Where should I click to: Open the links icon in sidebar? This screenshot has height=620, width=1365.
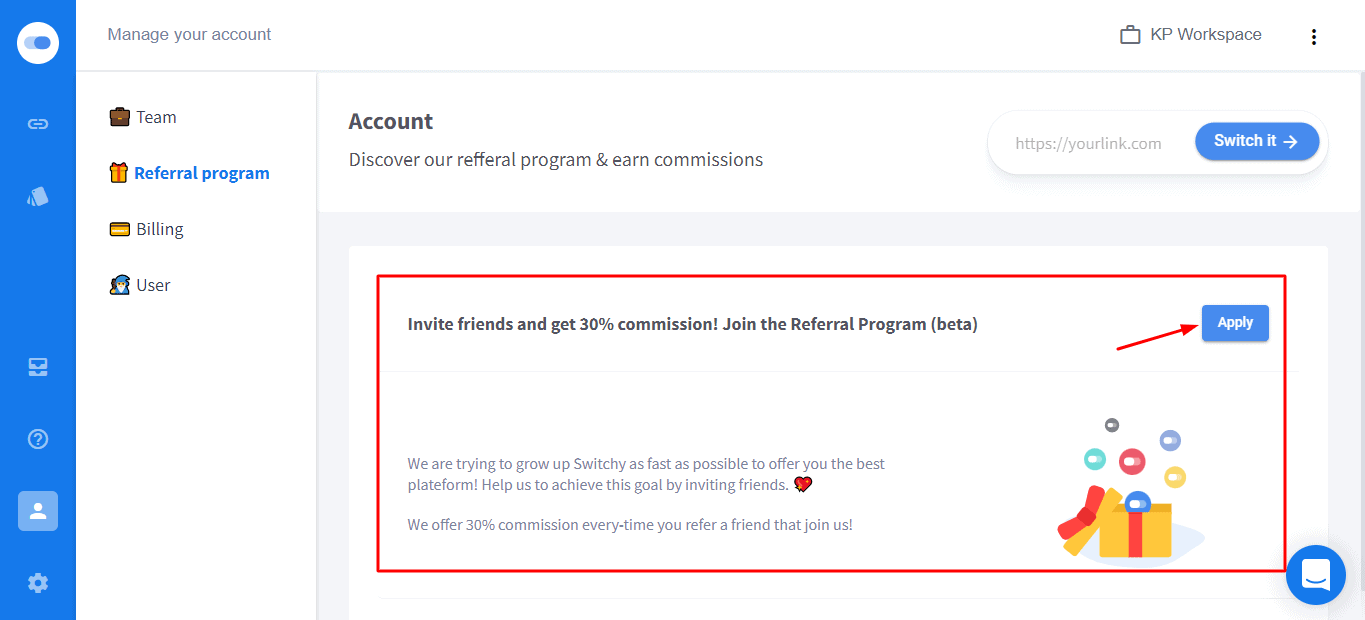pos(38,124)
